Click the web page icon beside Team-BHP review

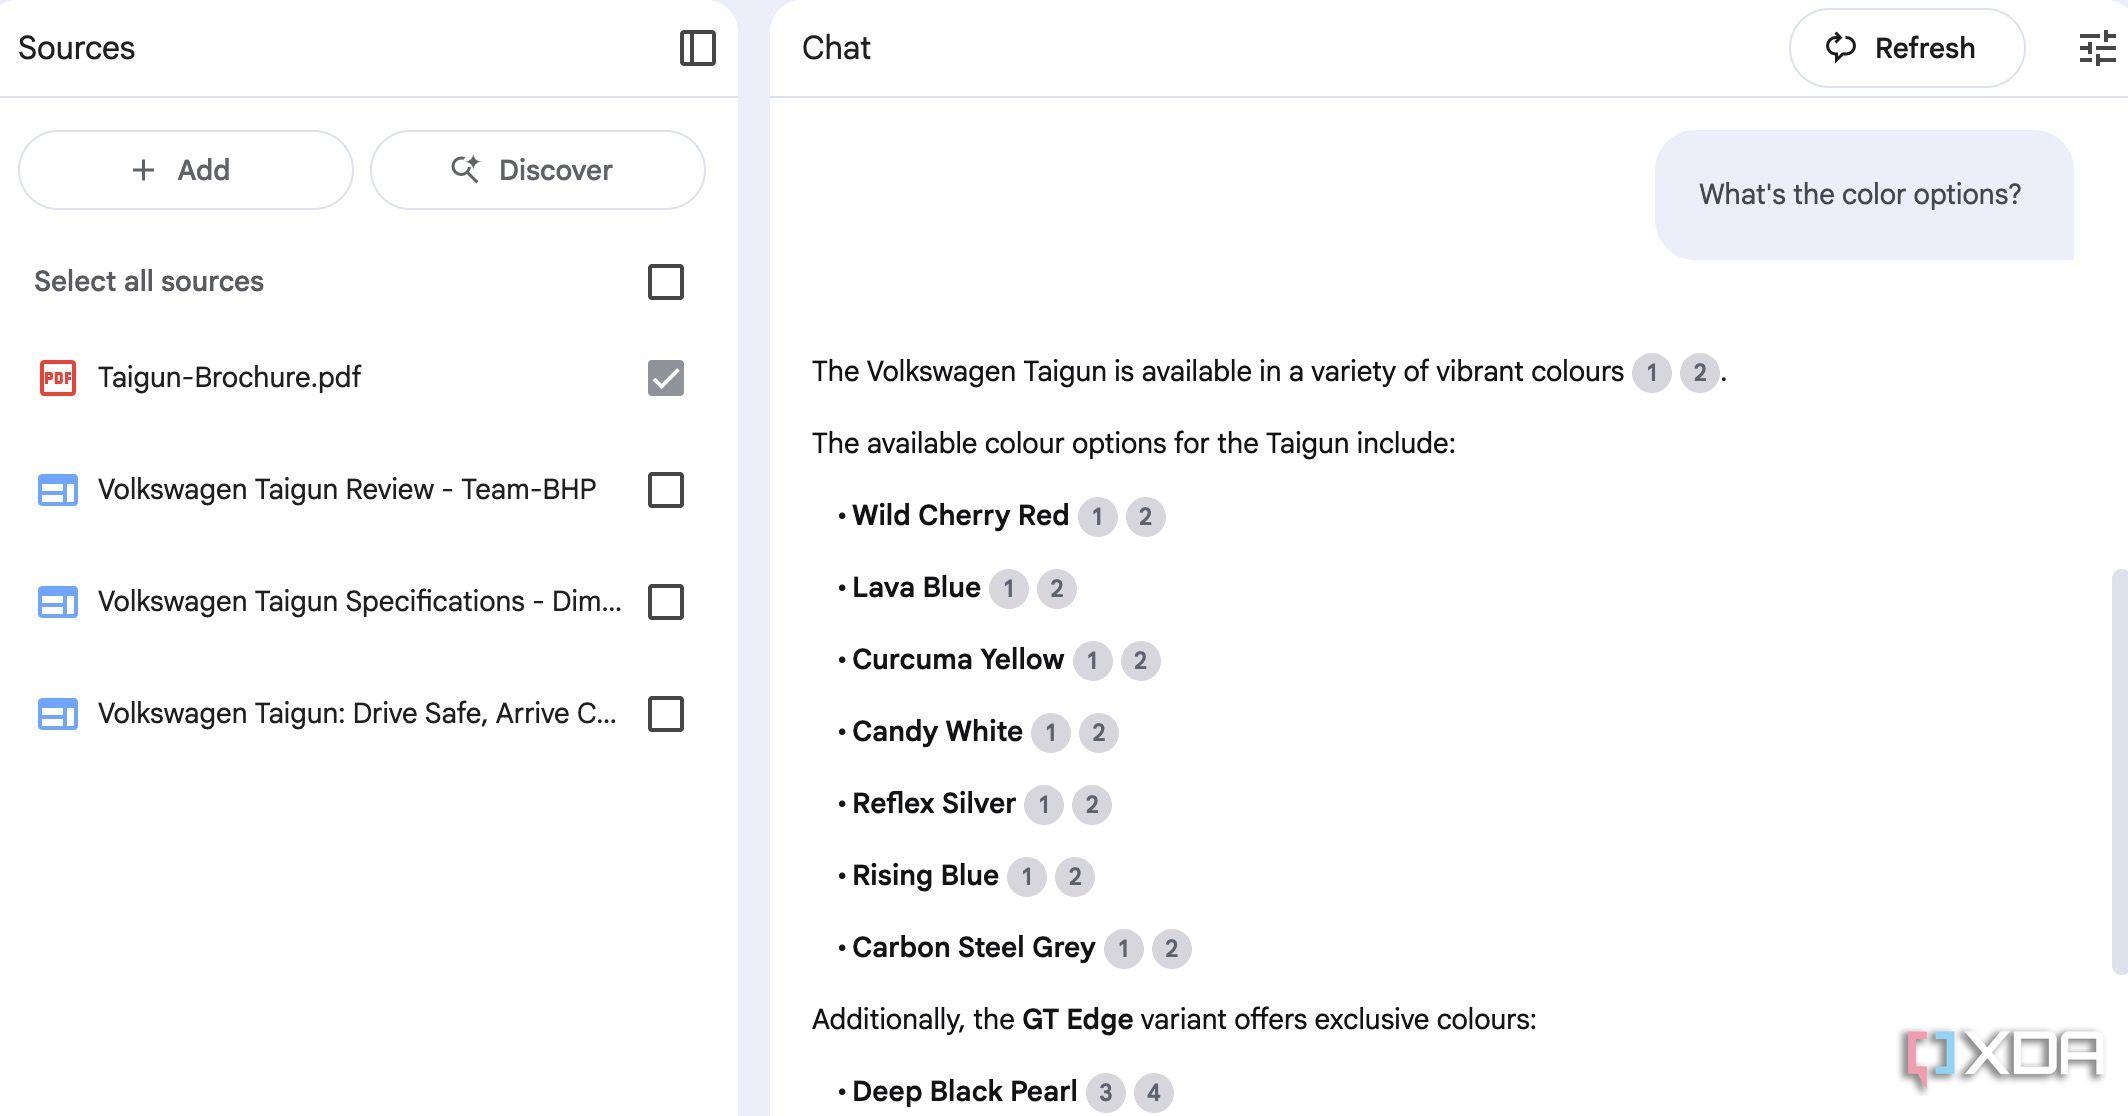click(58, 490)
